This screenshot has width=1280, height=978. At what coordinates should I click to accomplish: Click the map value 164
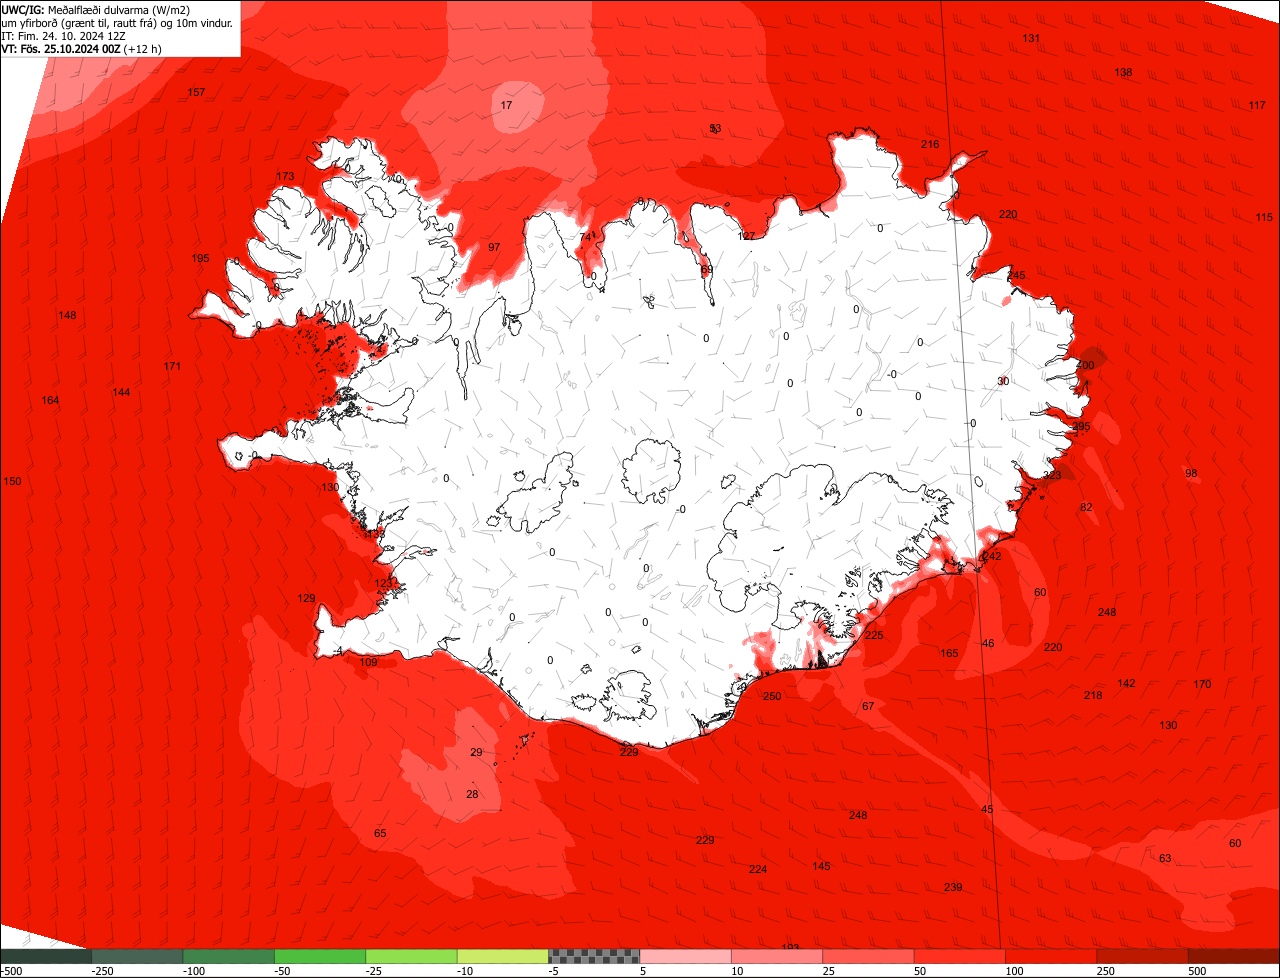tap(50, 400)
